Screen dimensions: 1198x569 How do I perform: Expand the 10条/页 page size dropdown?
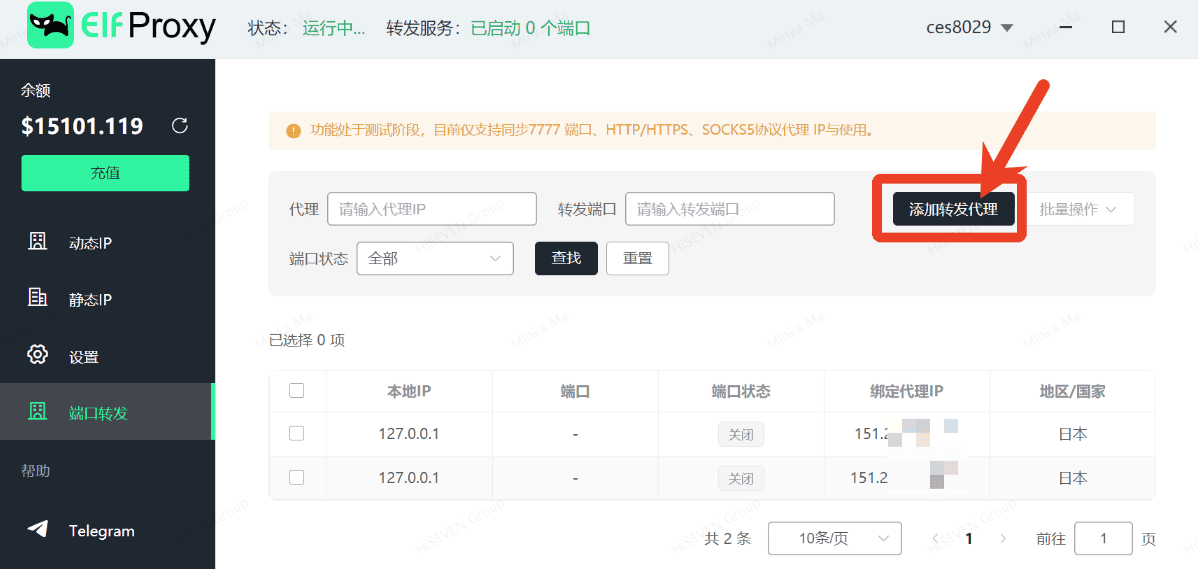point(834,539)
